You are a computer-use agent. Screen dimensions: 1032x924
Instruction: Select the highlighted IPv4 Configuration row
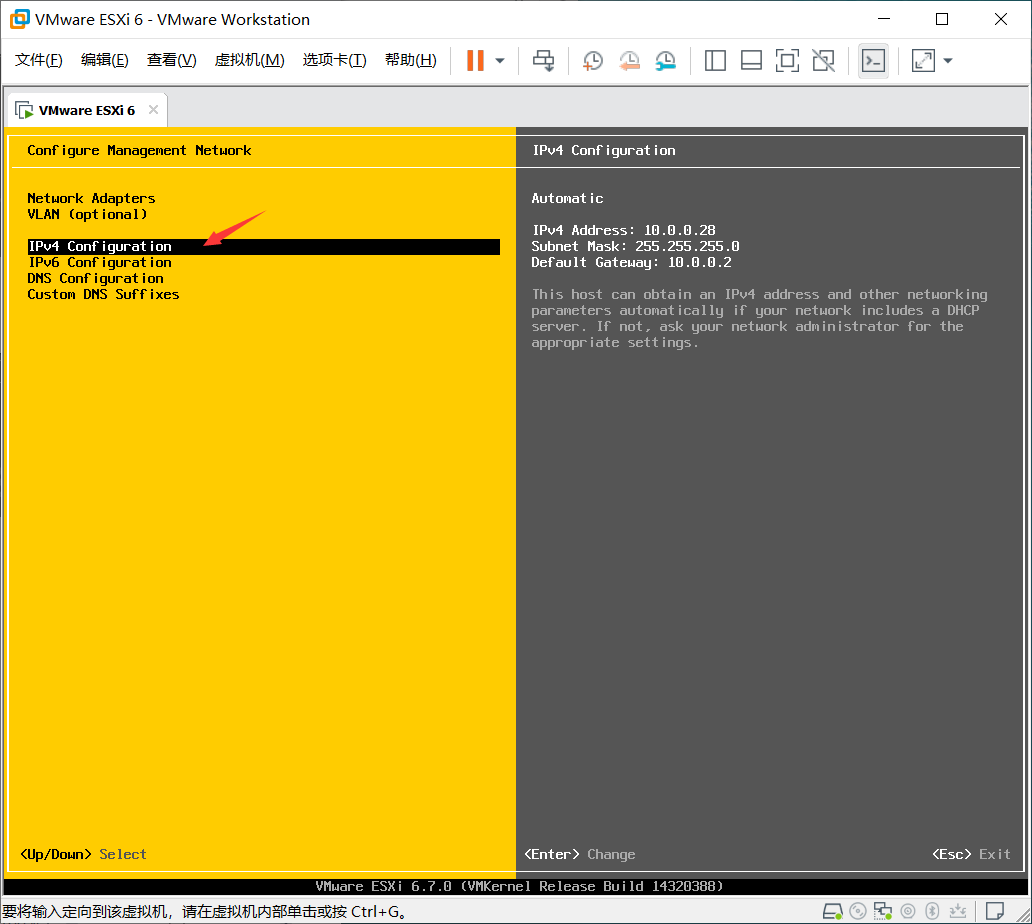(x=263, y=246)
